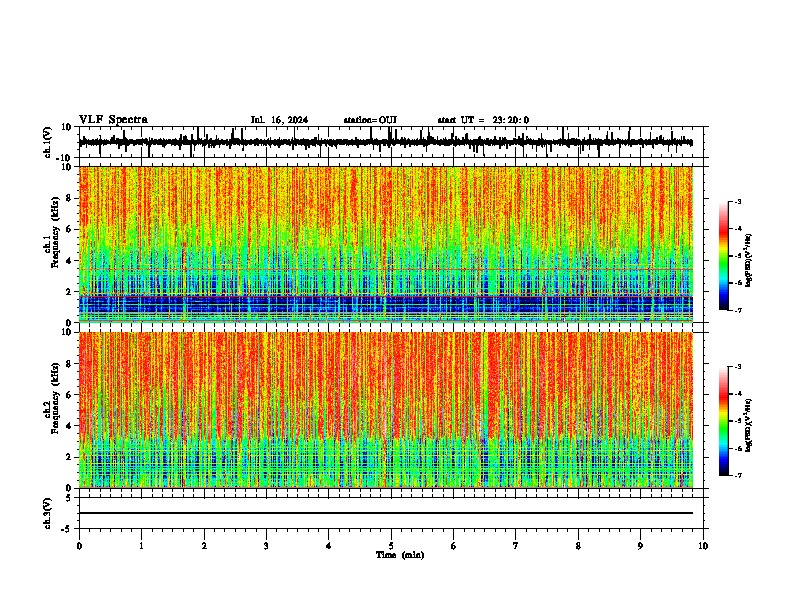Click the '8' kHz tick on ch.2 spectrogram
Viewport: 792px width, 612px height.
69,364
